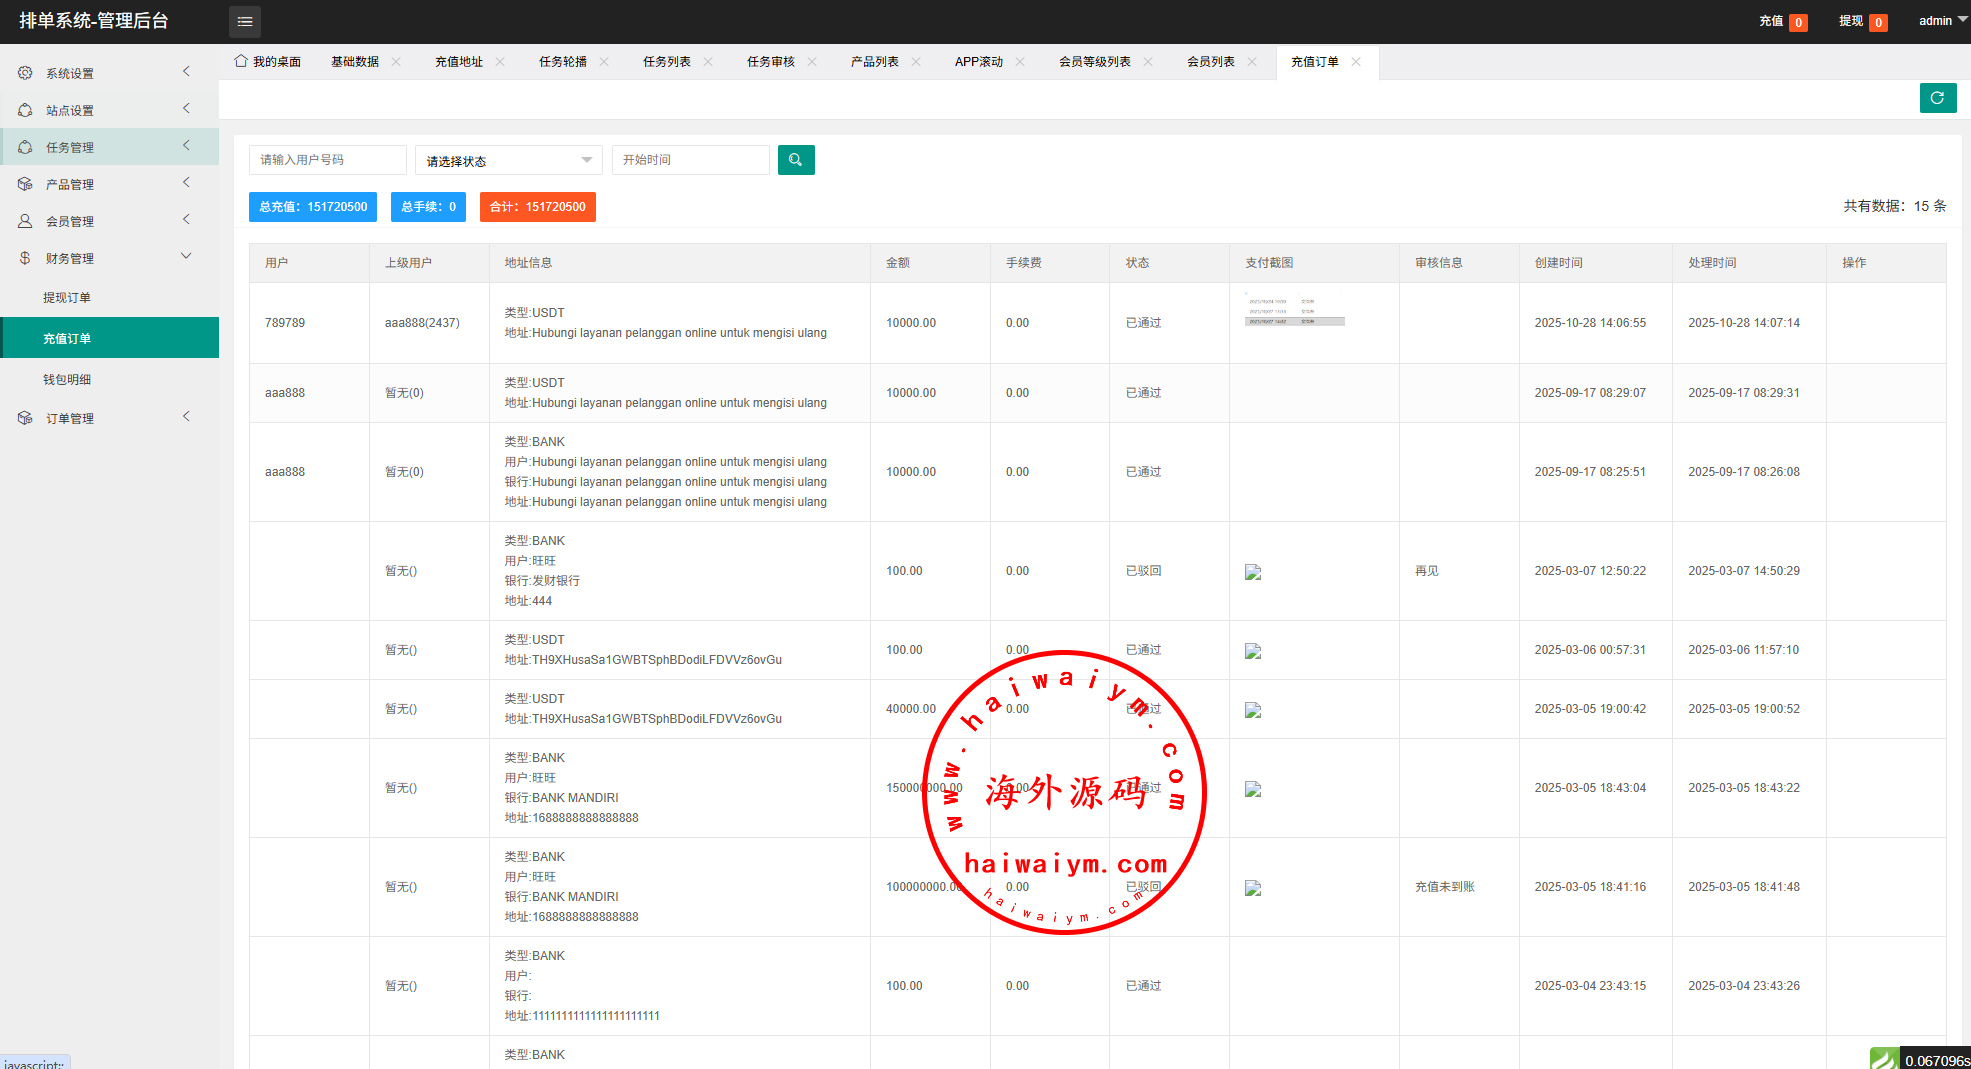Click the green refresh icon button
Viewport: 1971px width, 1069px height.
click(1937, 98)
